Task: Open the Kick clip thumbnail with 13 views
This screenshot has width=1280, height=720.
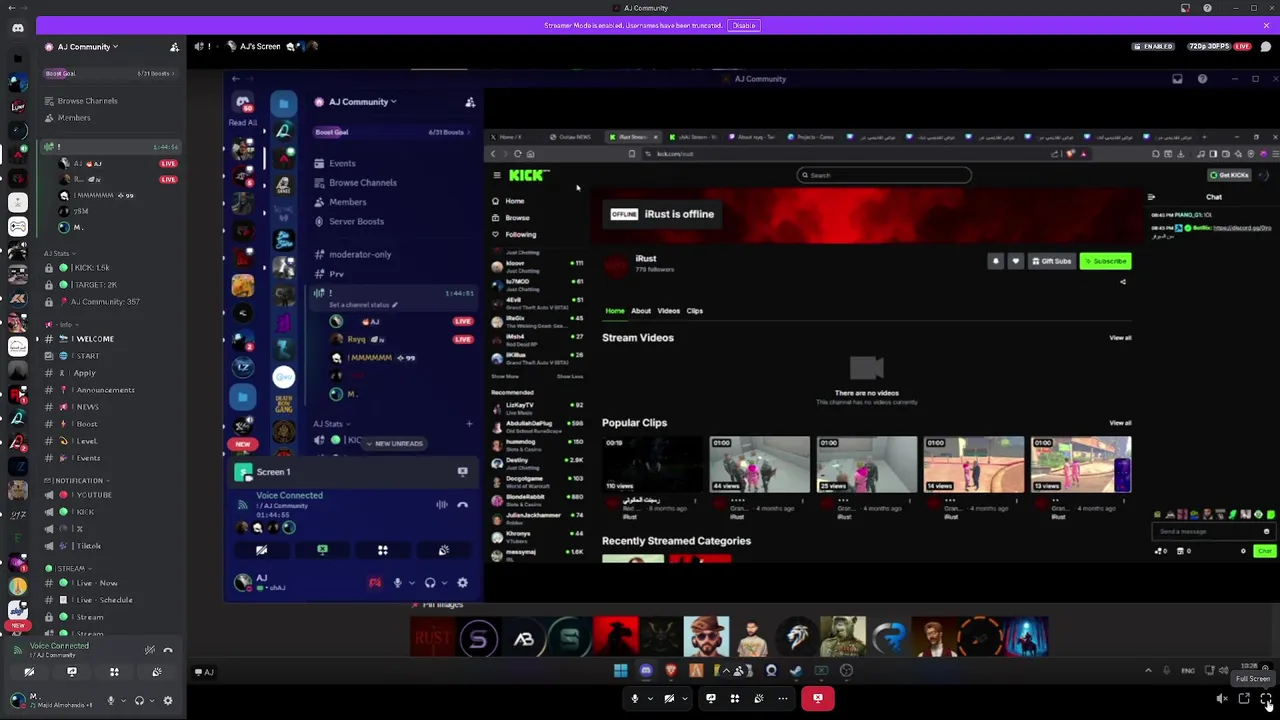Action: click(1081, 464)
